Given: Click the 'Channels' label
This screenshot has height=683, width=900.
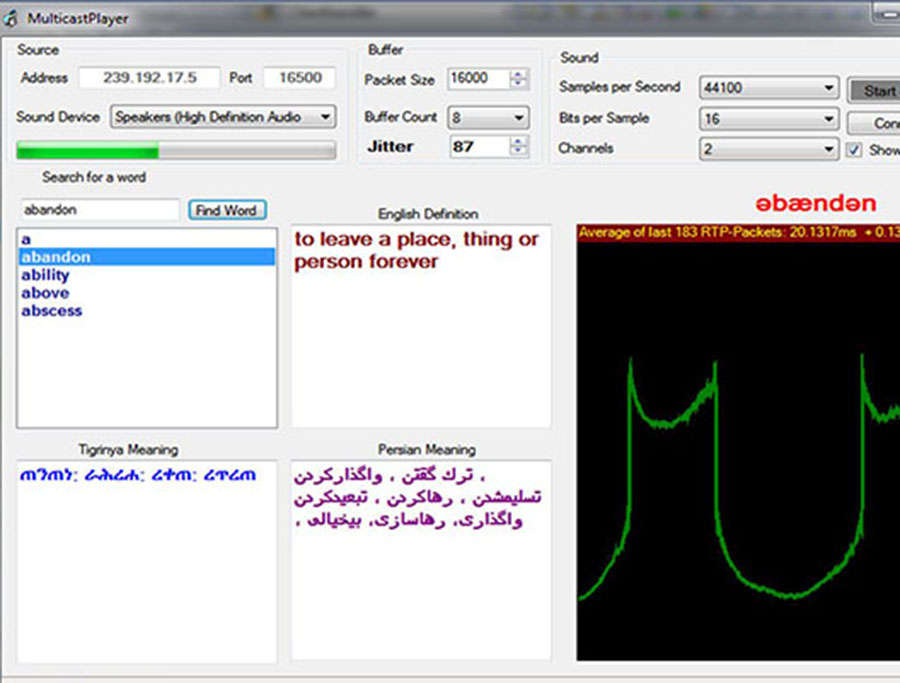Looking at the screenshot, I should click(x=585, y=148).
